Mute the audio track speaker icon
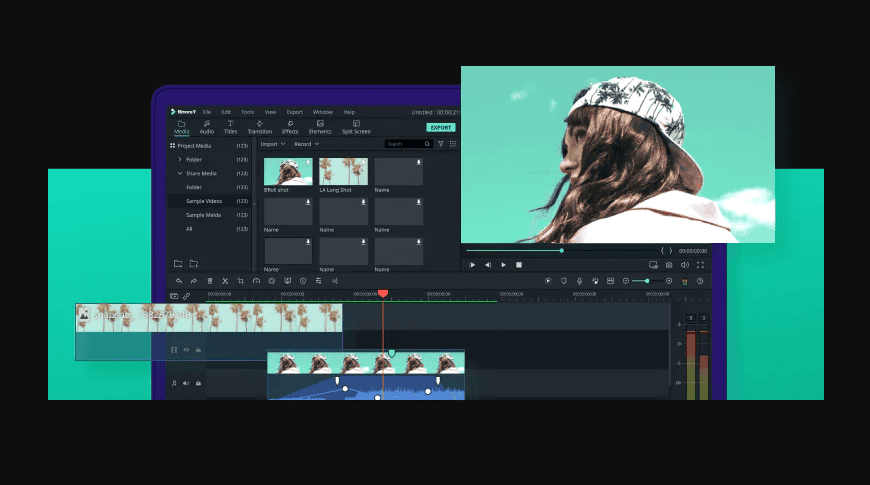This screenshot has height=485, width=870. pos(186,383)
